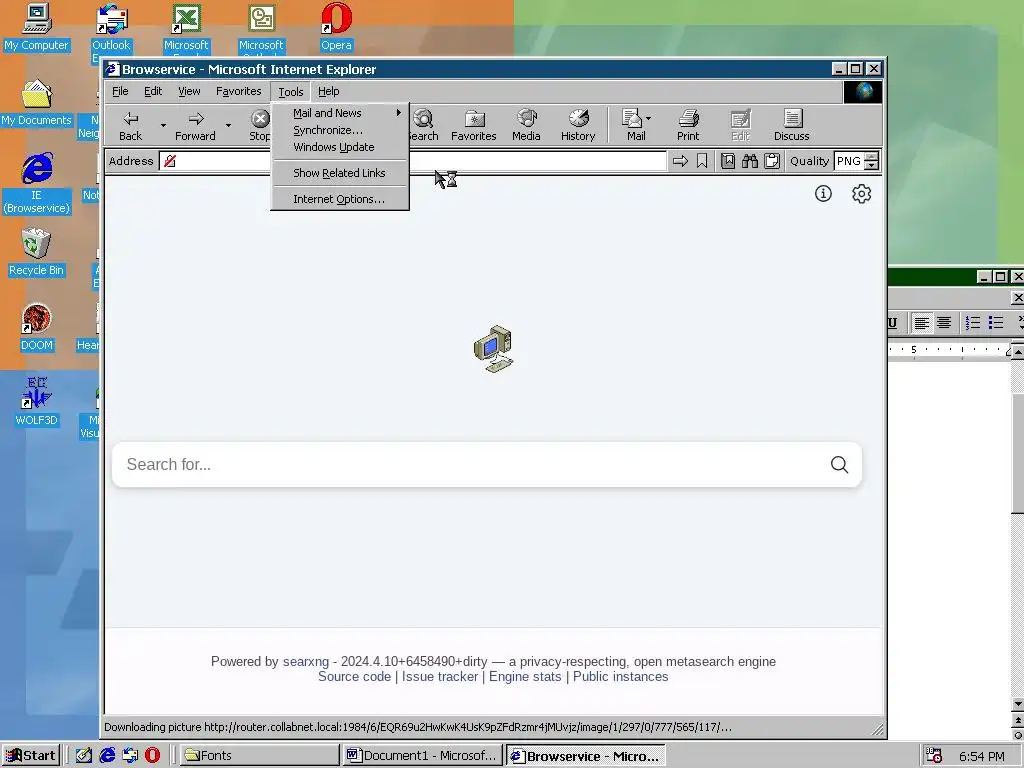Open the Source code link
Screen dimensions: 1024x768
354,677
